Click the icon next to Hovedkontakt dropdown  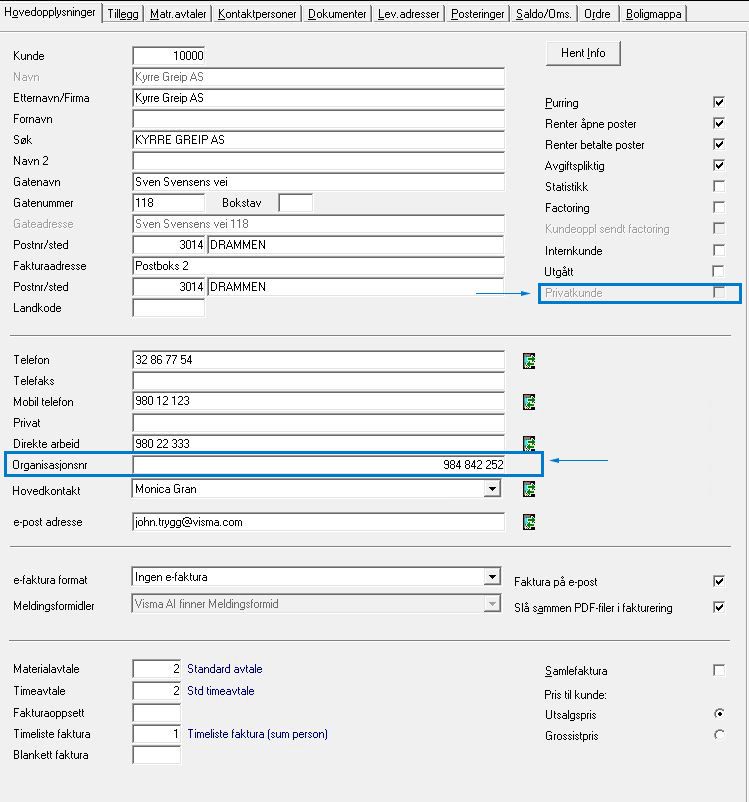(529, 489)
